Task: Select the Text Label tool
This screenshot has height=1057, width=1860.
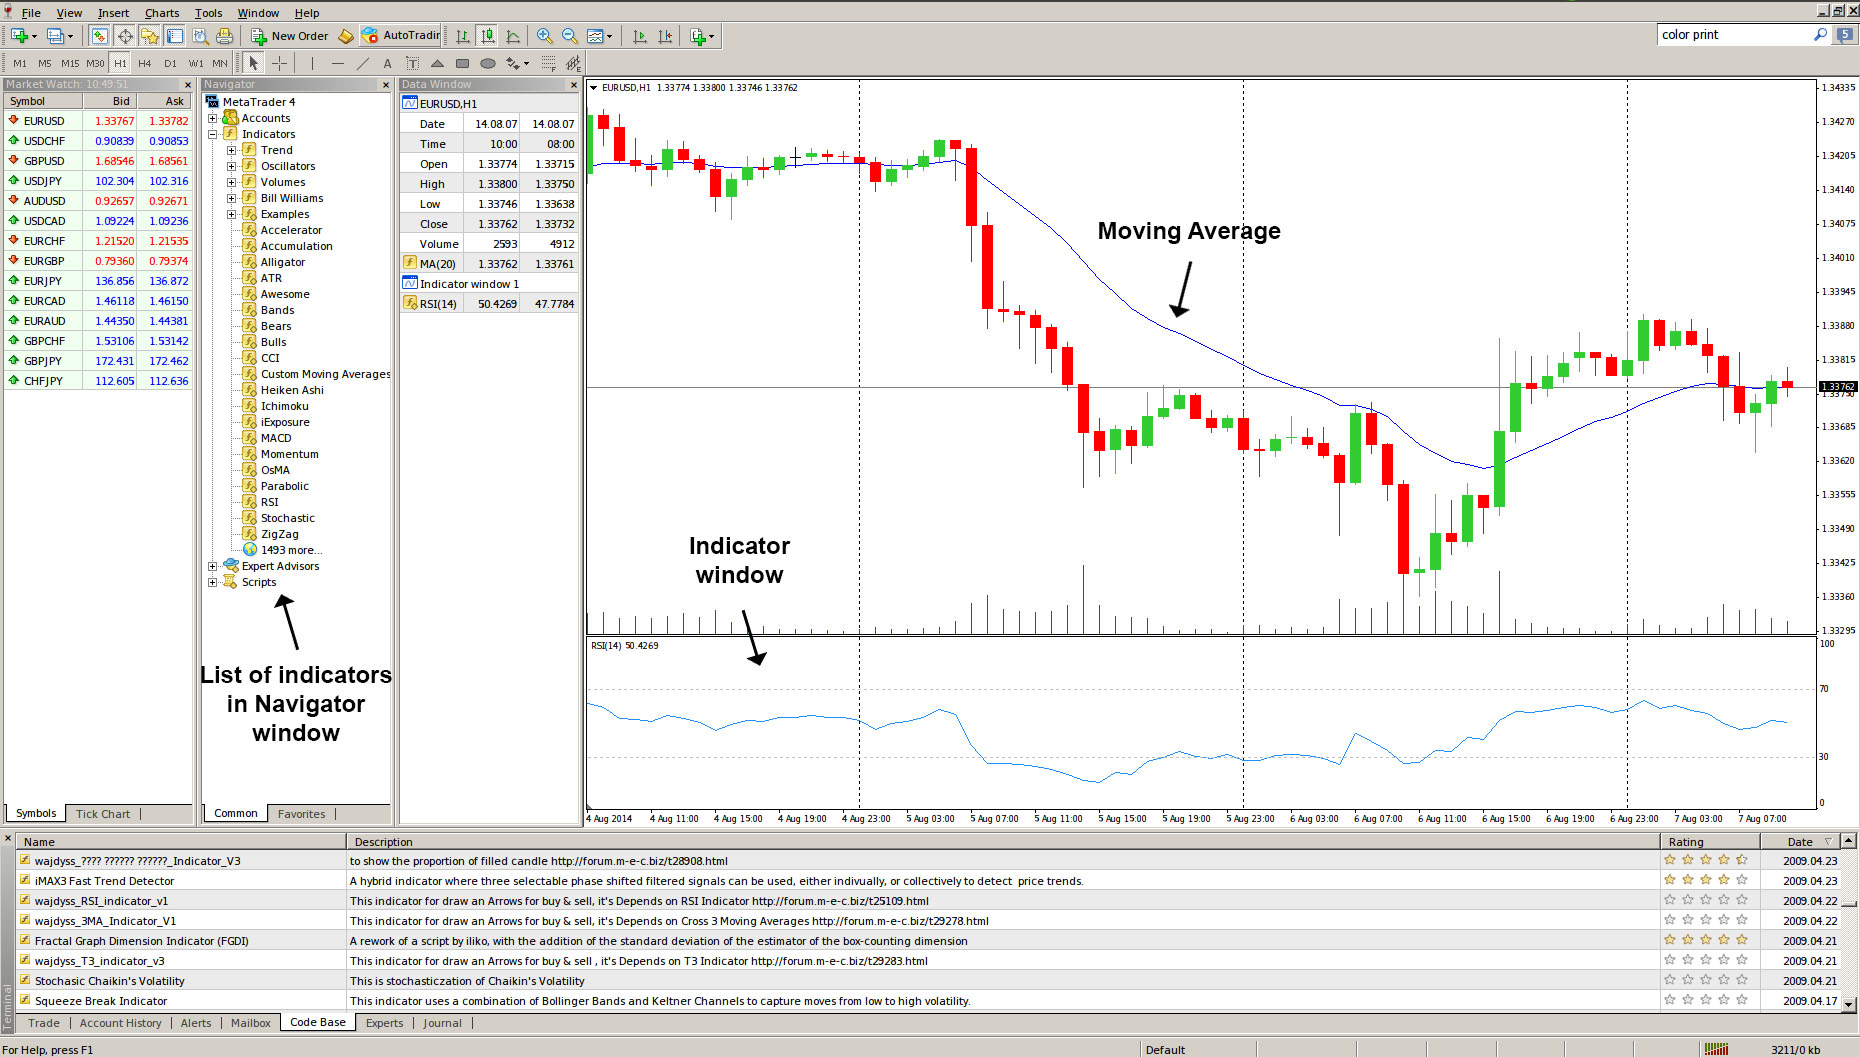Action: pos(412,63)
